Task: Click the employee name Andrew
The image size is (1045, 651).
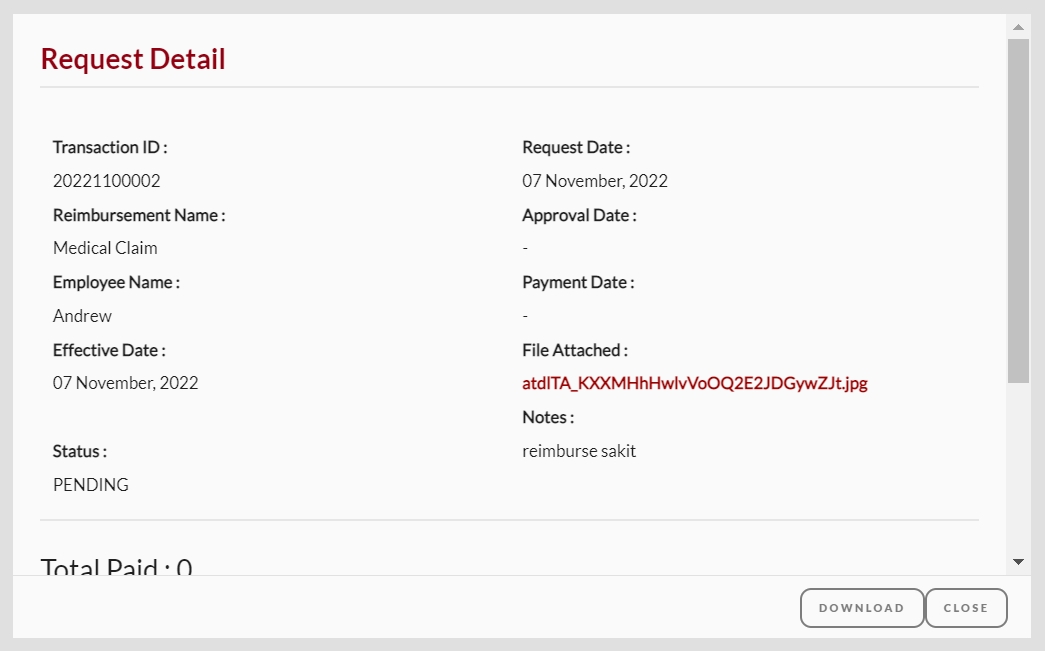Action: point(82,316)
